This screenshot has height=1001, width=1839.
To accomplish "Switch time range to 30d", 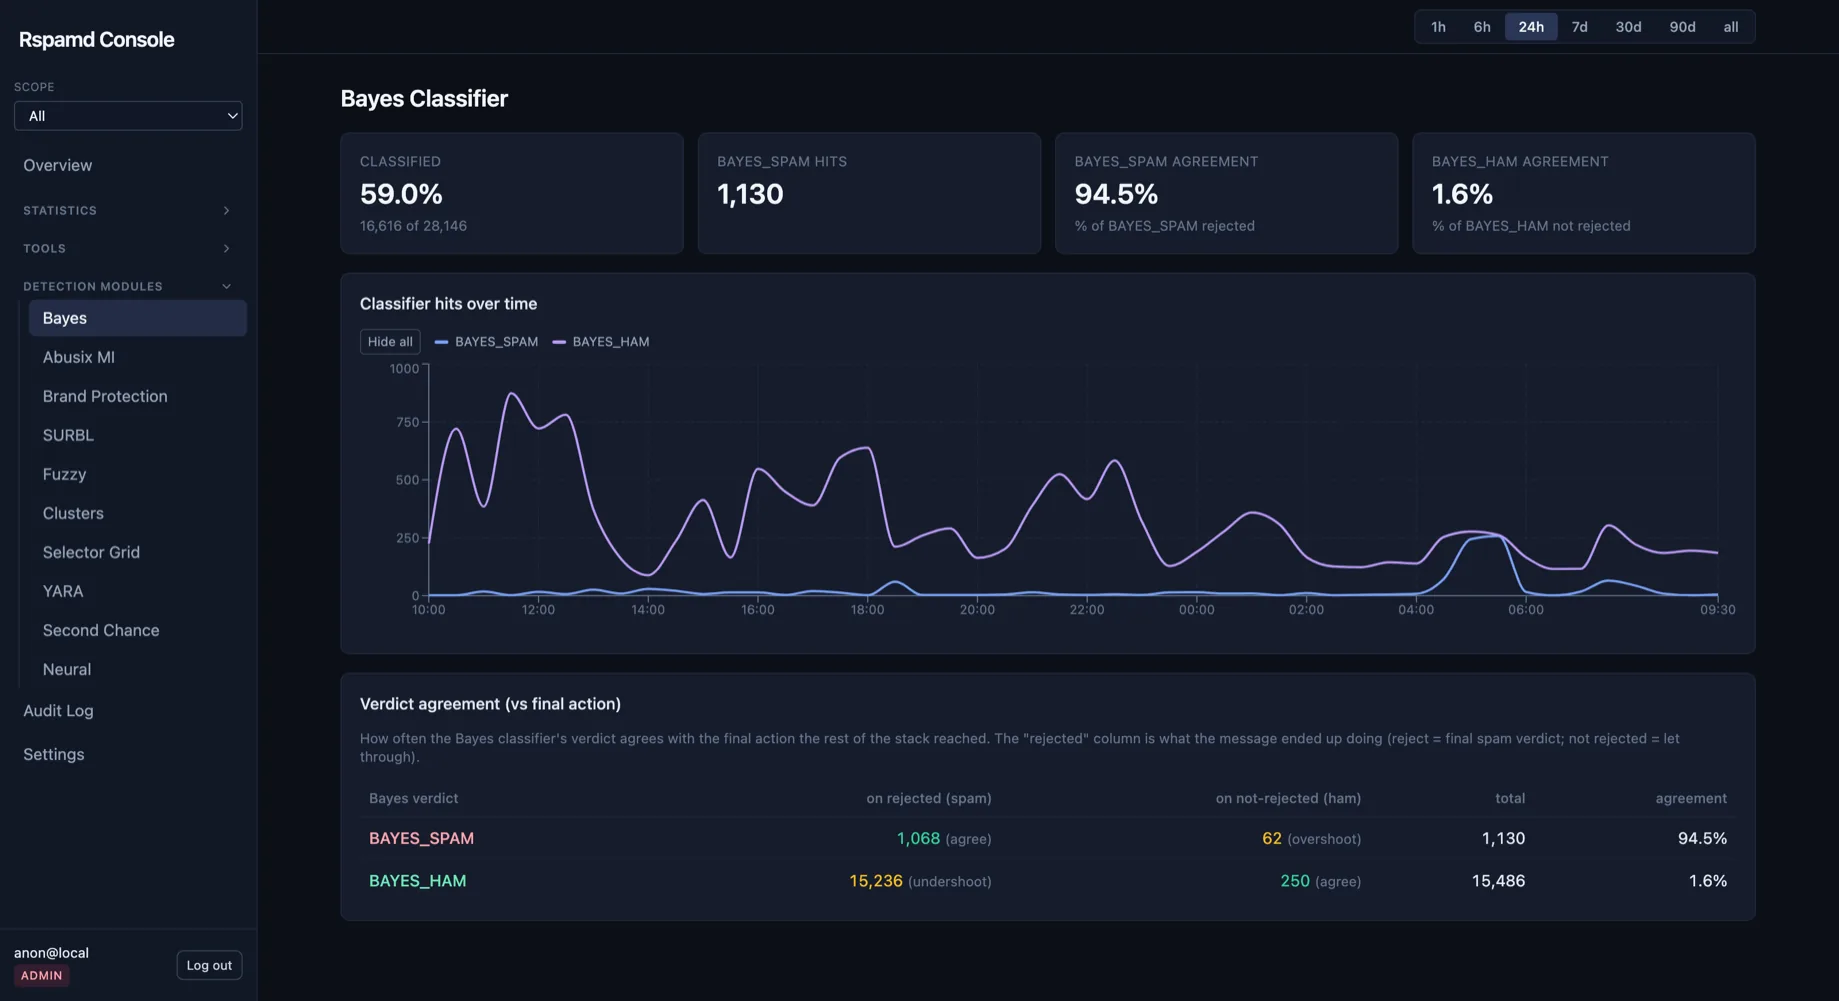I will (x=1628, y=27).
